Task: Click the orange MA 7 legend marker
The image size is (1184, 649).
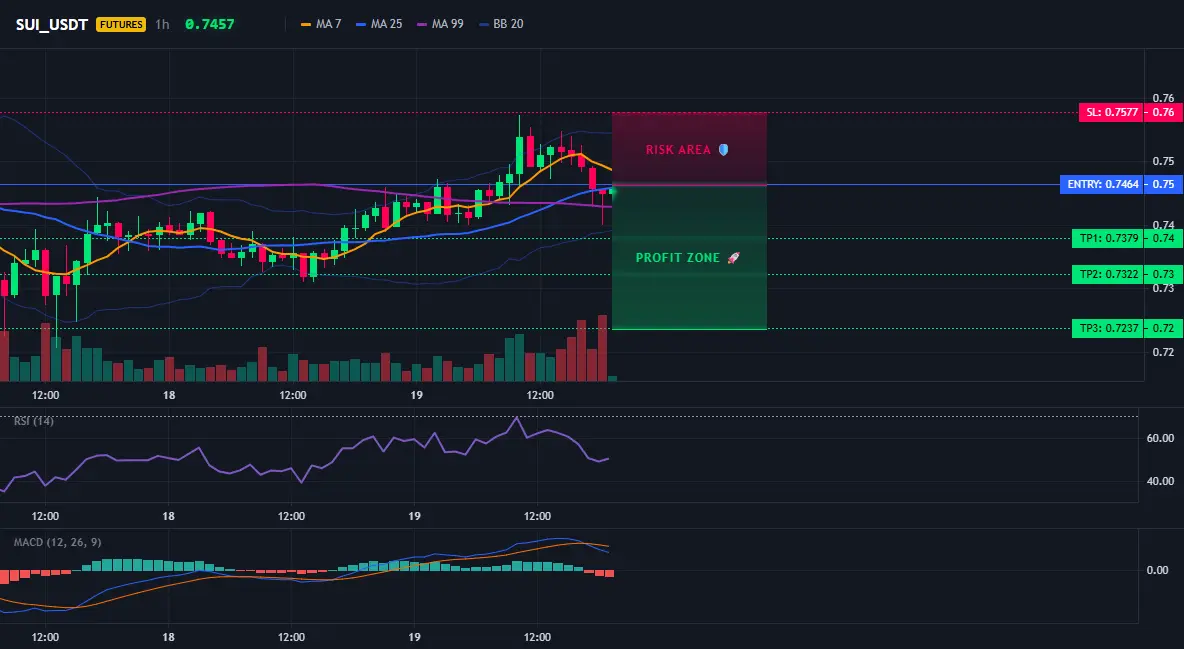Action: click(306, 24)
